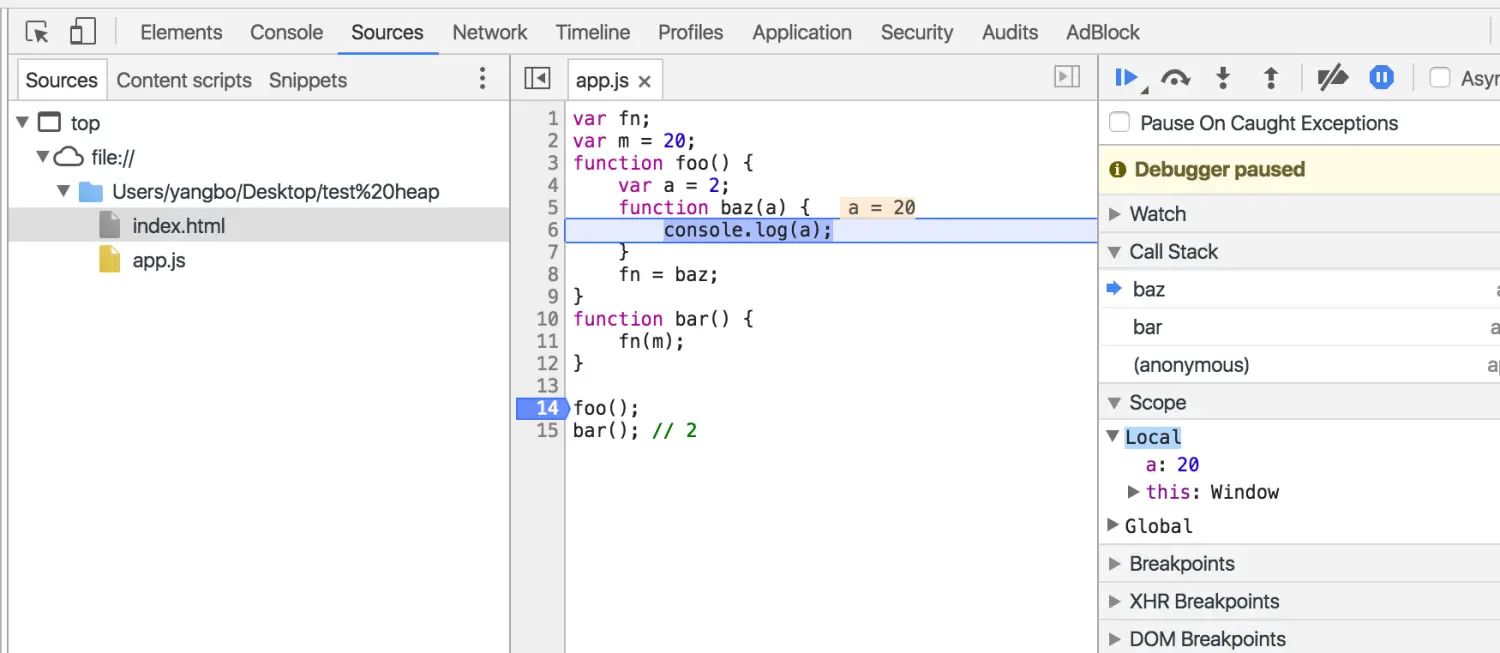
Task: Collapse the file:// tree node
Action: 42,157
